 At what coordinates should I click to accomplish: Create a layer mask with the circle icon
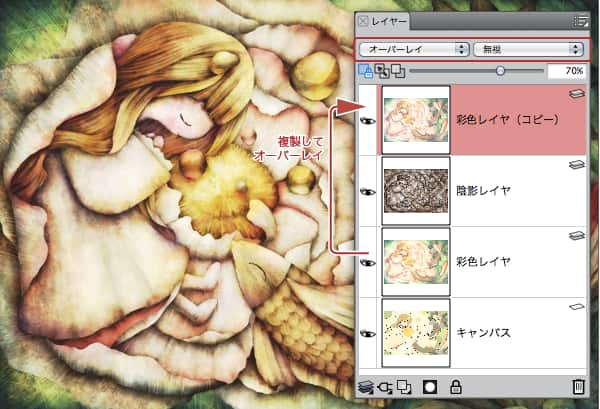(x=429, y=387)
